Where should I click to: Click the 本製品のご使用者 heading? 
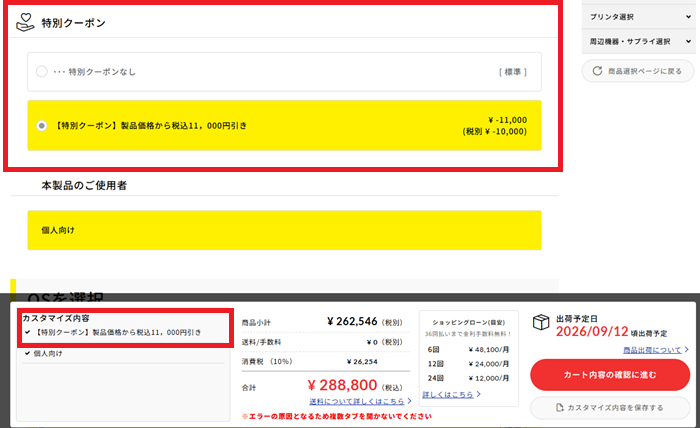[84, 186]
